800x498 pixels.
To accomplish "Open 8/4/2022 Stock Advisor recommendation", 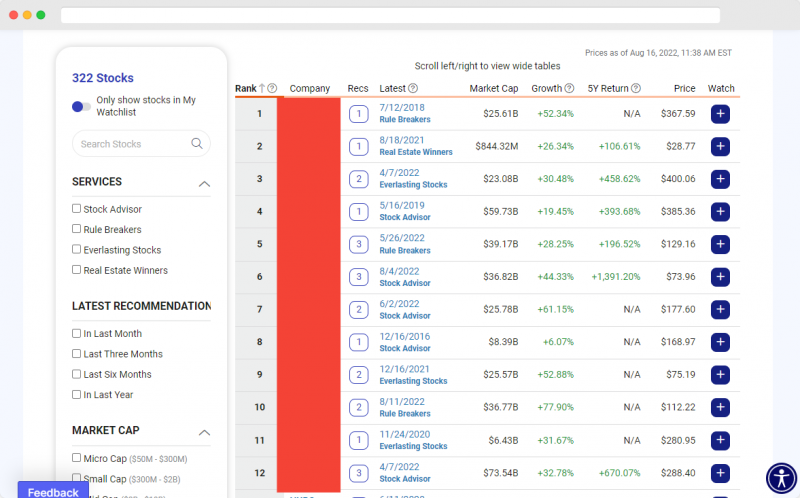I will click(x=405, y=277).
